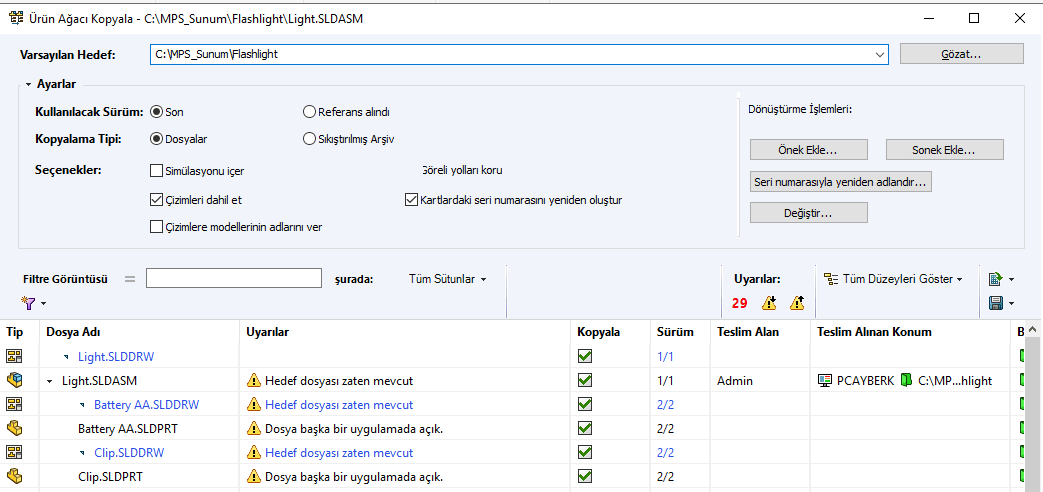Click the Kopyala column header
The width and height of the screenshot is (1043, 492).
click(611, 332)
